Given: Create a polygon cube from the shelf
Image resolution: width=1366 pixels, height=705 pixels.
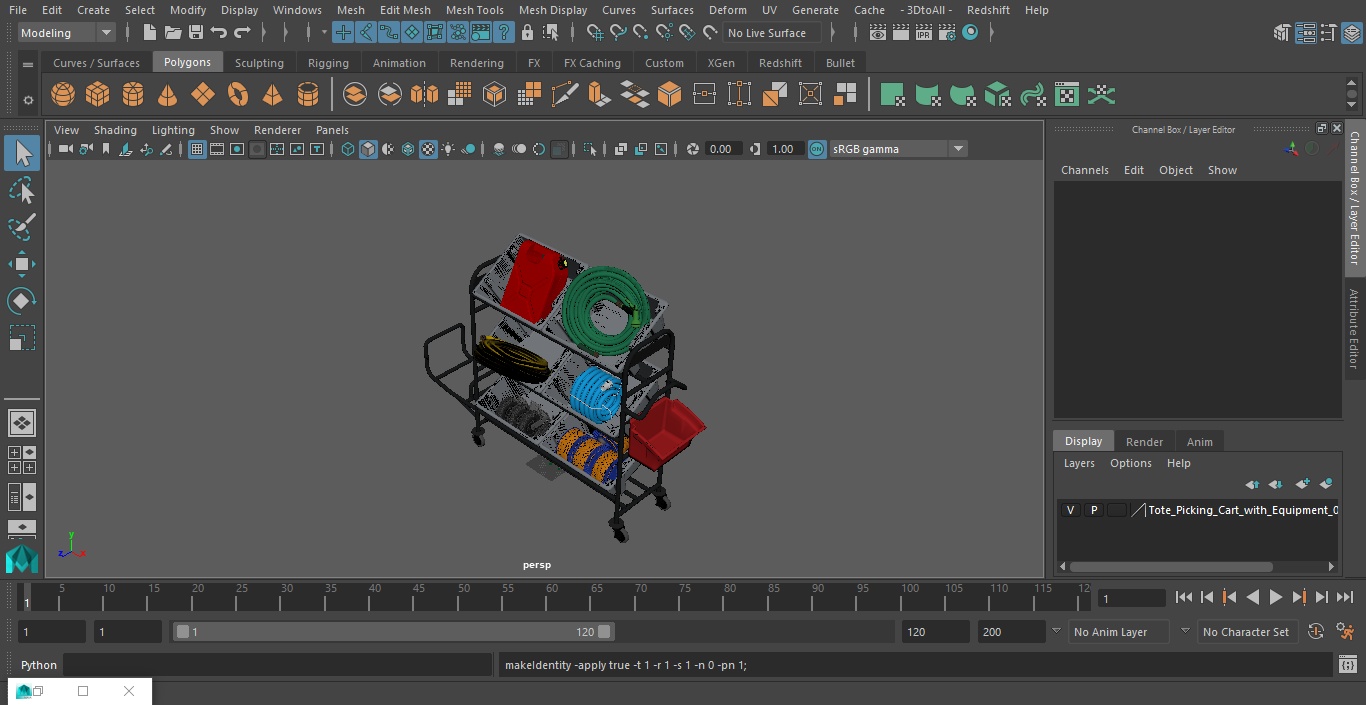Looking at the screenshot, I should [98, 95].
